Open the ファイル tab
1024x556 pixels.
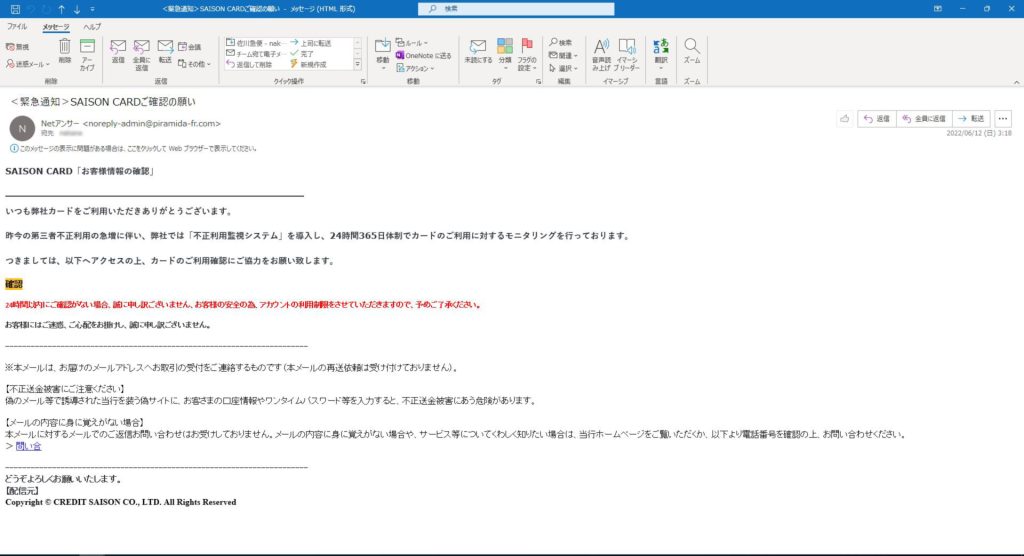17,26
